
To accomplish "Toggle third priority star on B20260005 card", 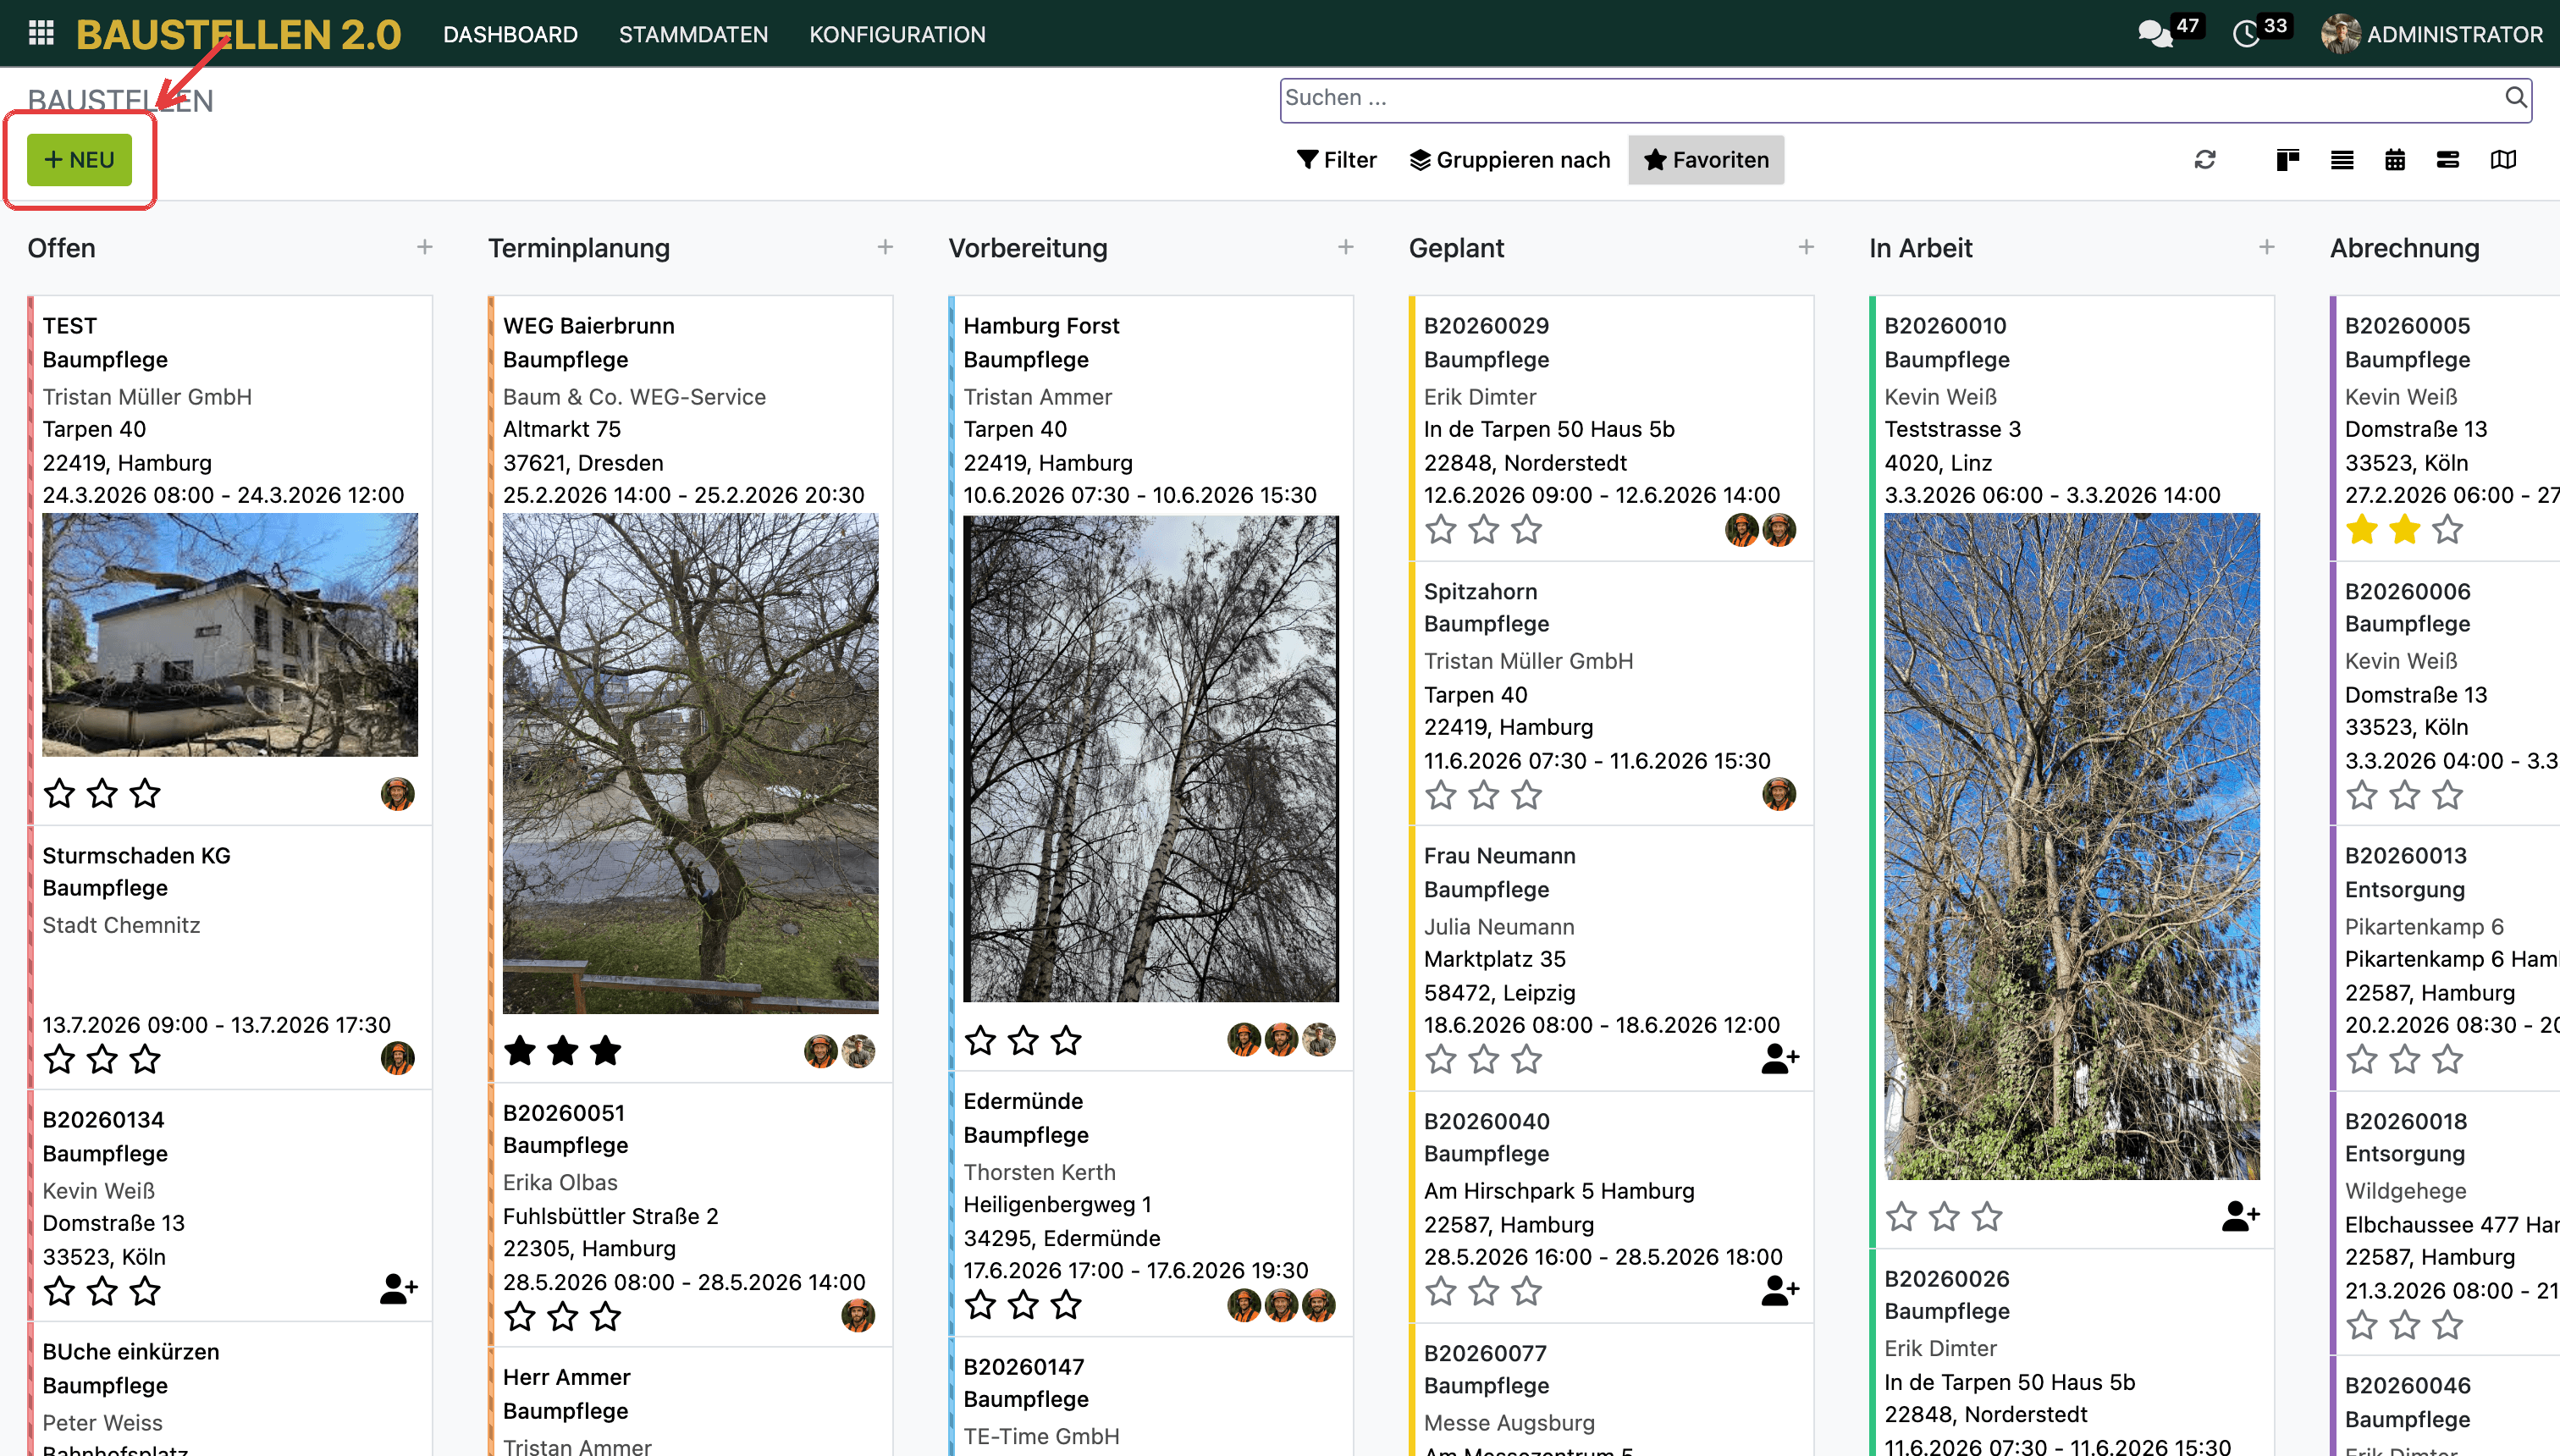I will [x=2448, y=529].
